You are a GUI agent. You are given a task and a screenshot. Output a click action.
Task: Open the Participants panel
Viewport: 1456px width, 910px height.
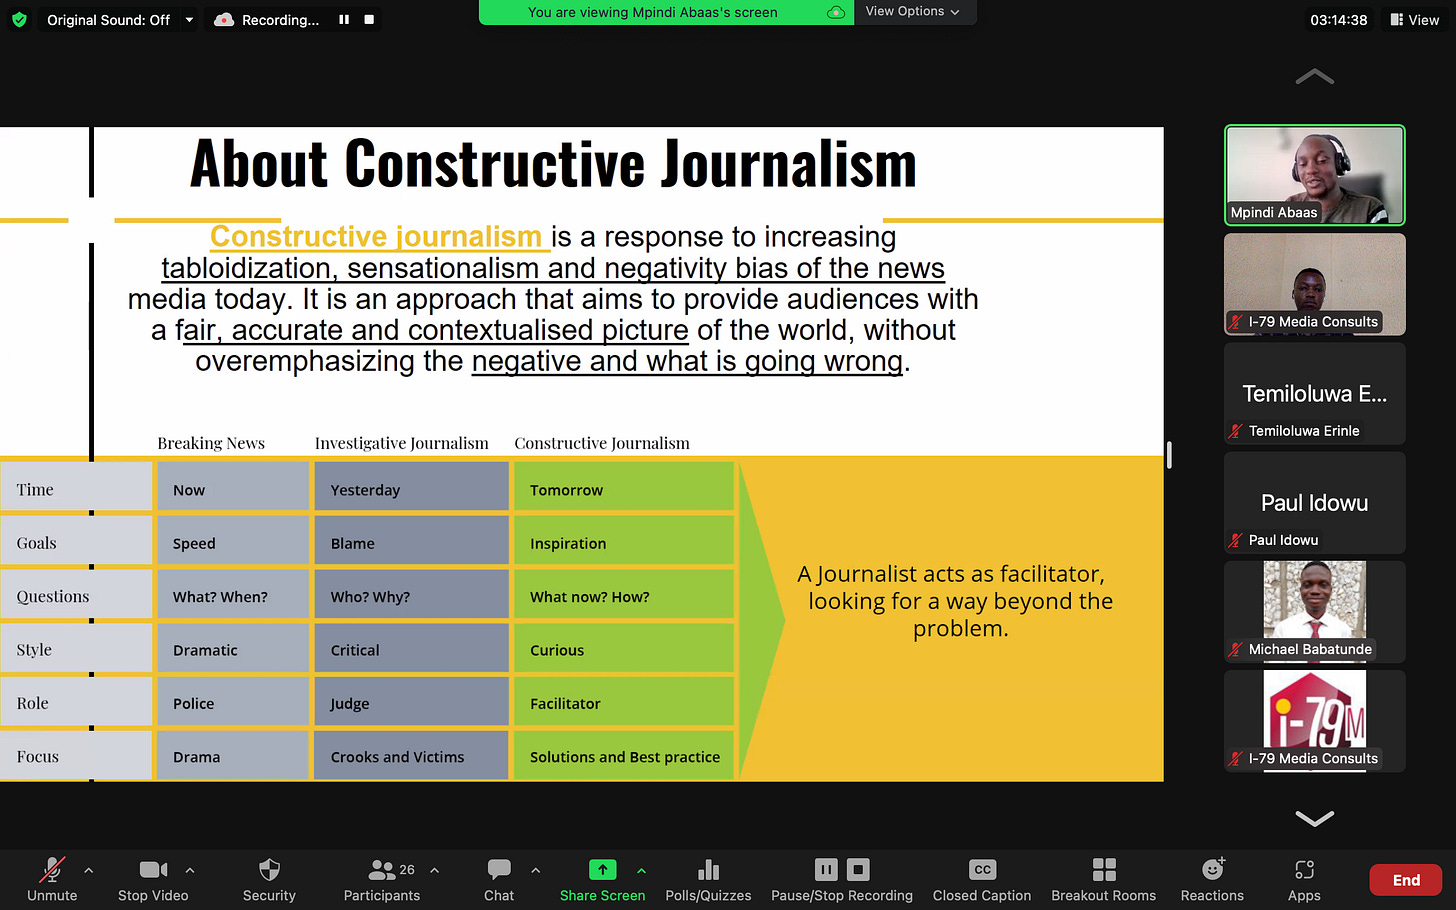(382, 879)
